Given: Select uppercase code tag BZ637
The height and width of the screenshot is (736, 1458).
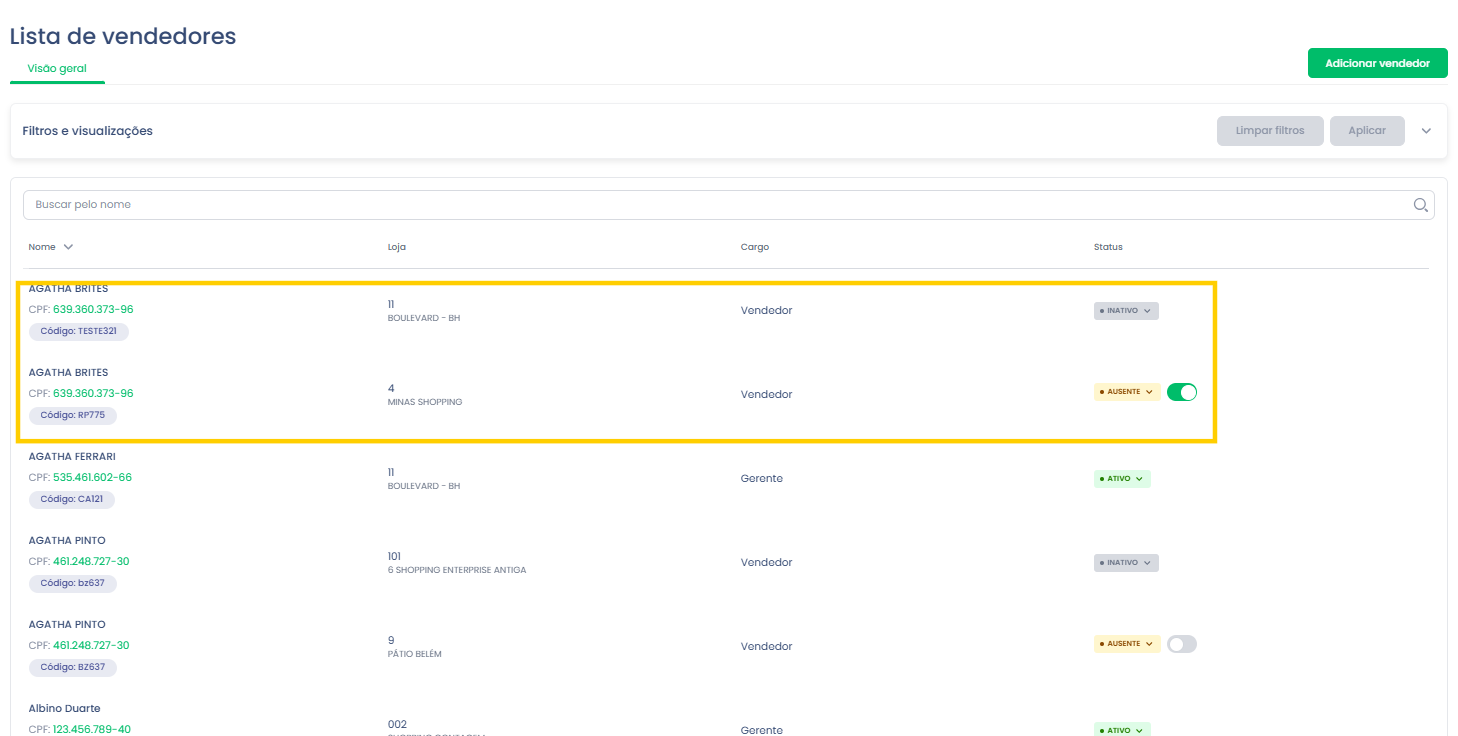Looking at the screenshot, I should 73,667.
